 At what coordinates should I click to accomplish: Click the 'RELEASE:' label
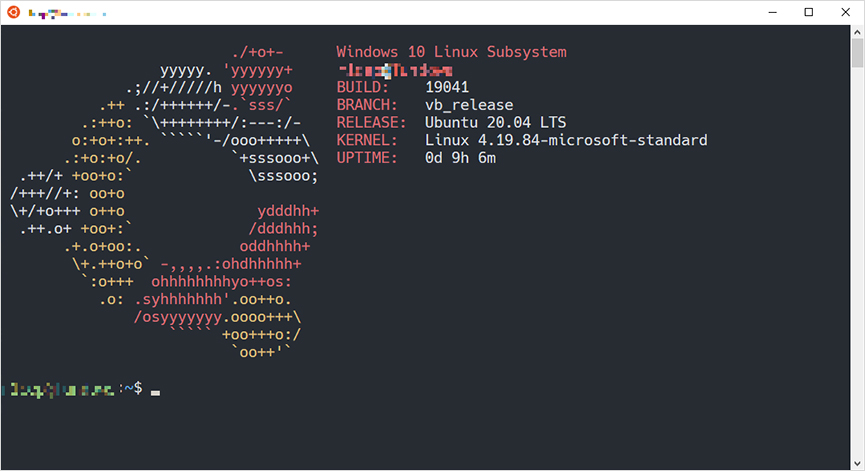[371, 122]
